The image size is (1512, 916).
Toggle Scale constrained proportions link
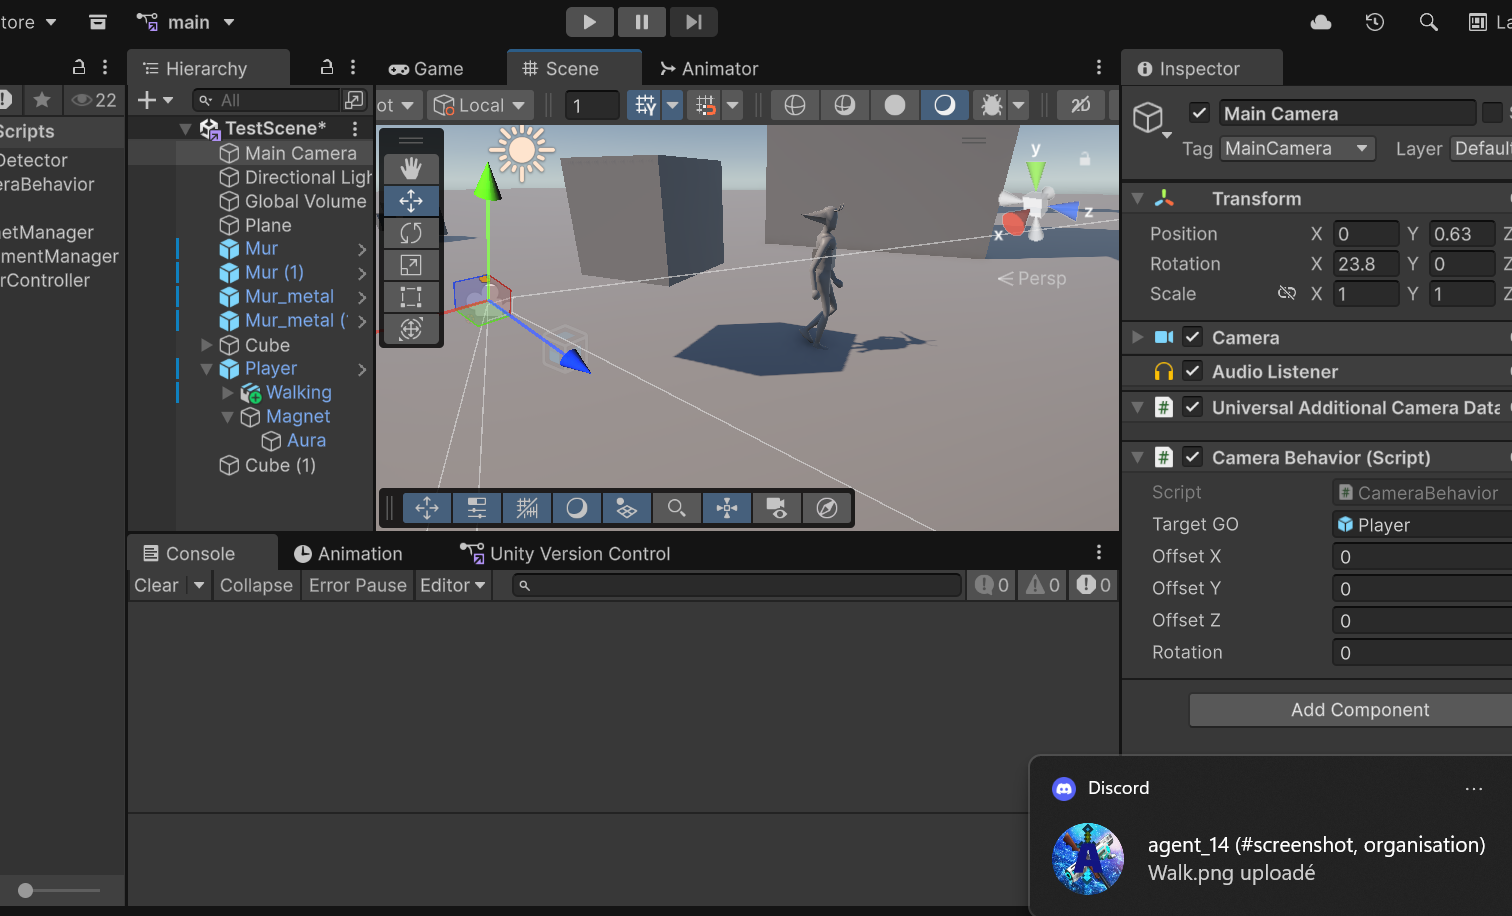coord(1287,293)
